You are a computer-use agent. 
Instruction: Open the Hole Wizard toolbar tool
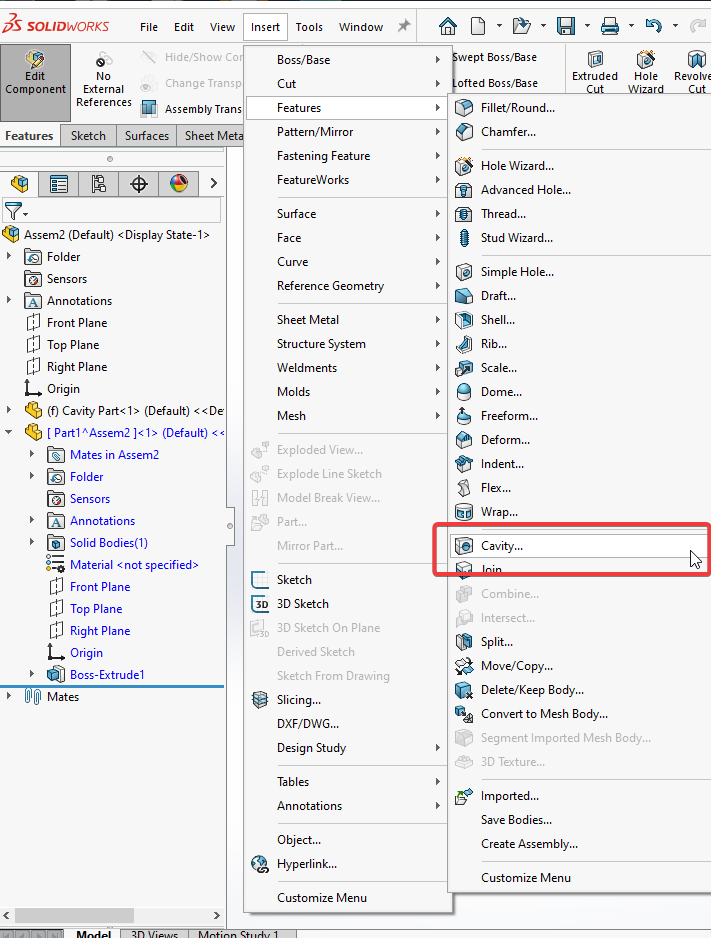[646, 72]
